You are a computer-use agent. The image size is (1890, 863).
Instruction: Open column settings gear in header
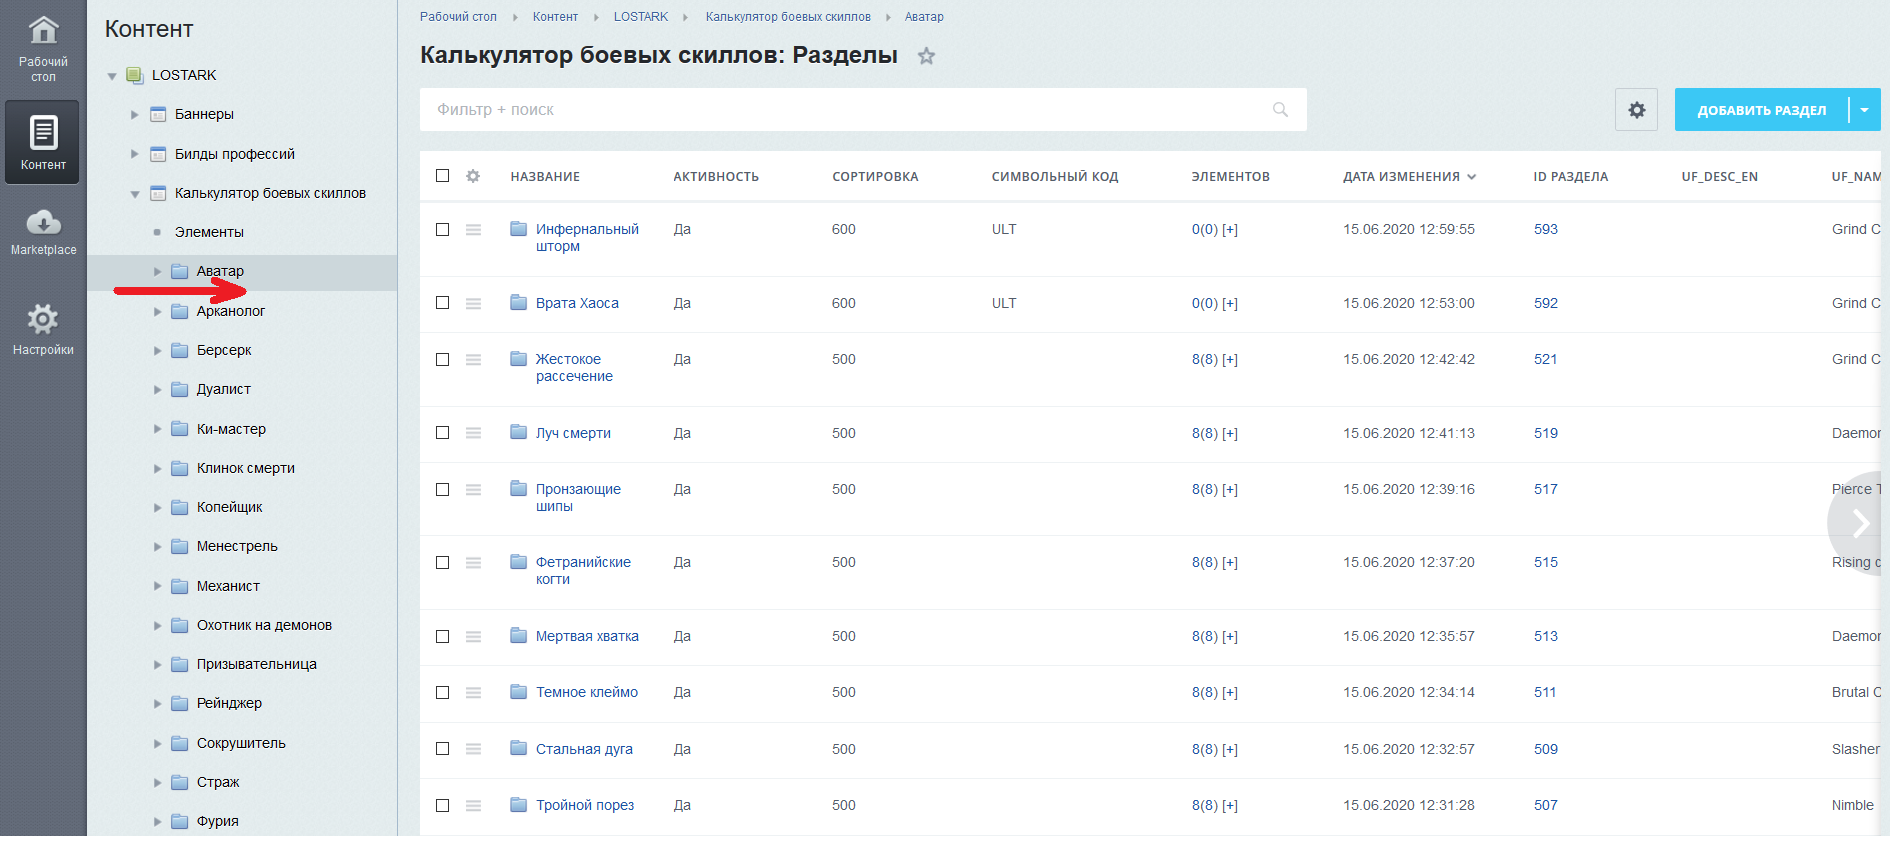point(473,176)
